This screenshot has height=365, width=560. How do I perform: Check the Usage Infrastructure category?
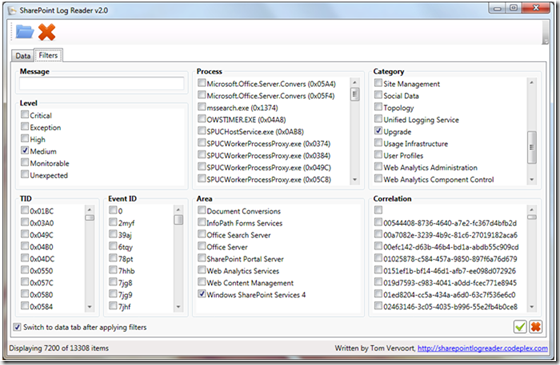point(378,142)
